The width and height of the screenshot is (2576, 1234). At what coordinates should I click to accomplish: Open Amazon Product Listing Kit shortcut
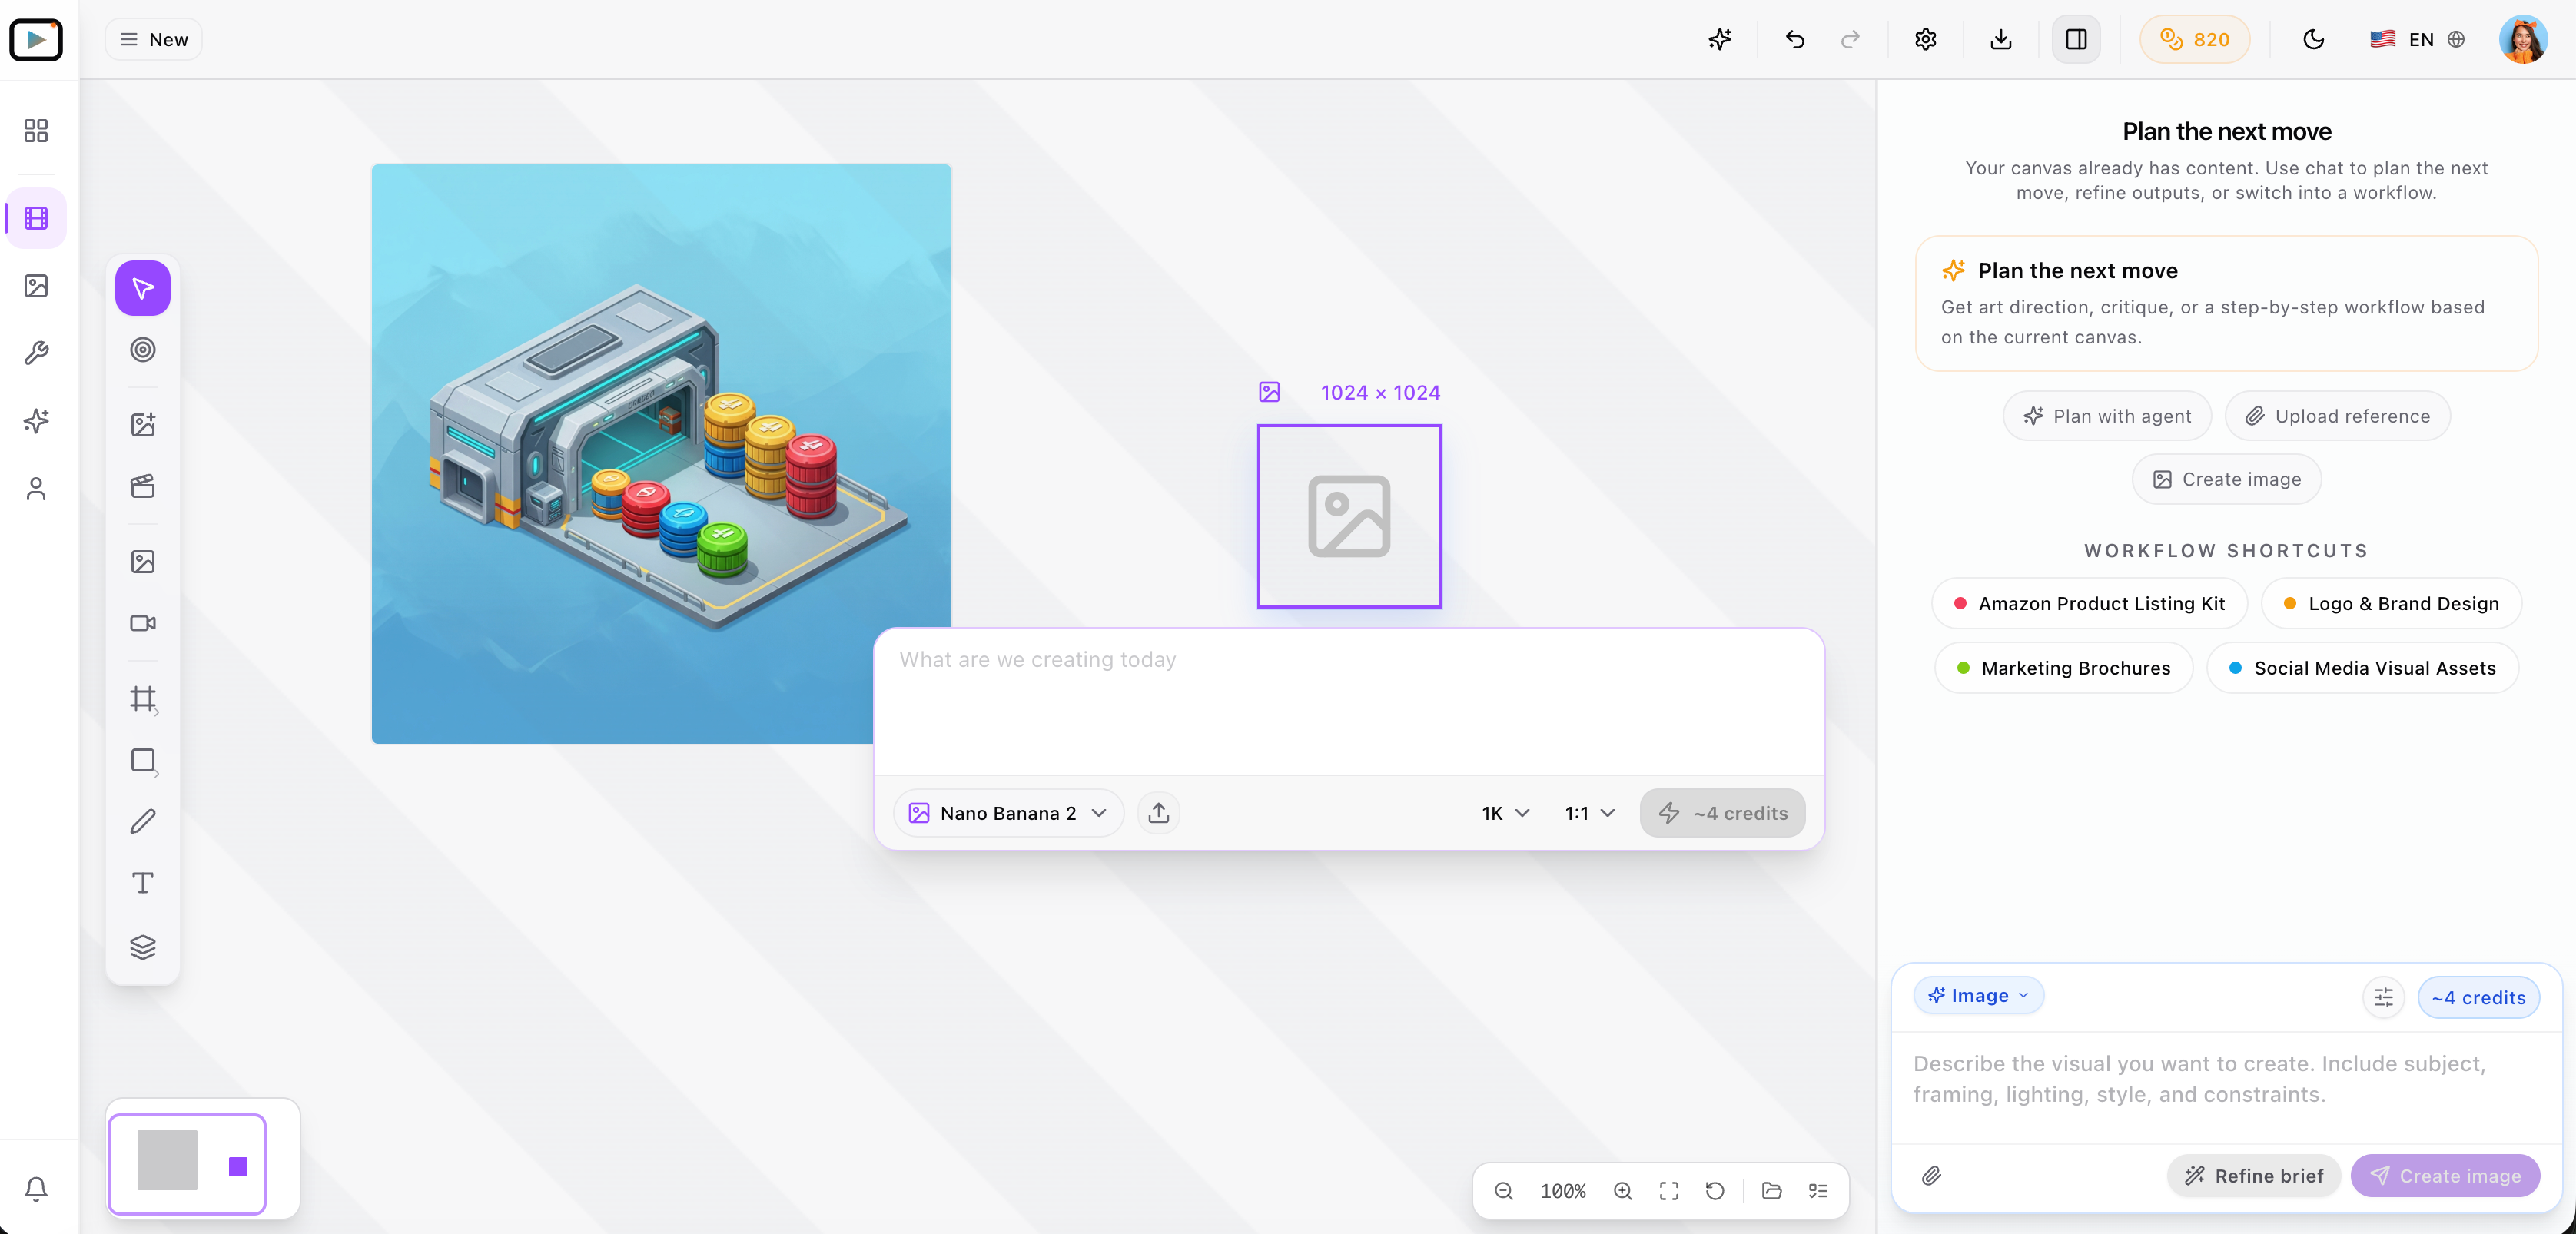coord(2090,603)
